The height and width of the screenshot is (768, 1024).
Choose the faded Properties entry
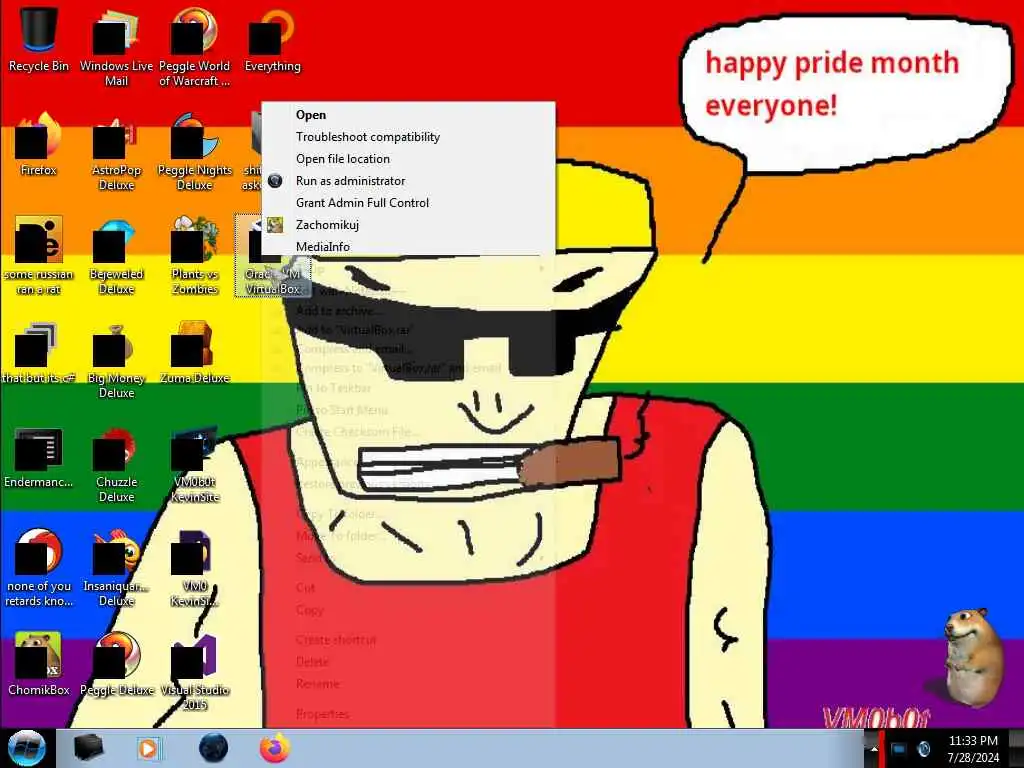click(x=409, y=714)
